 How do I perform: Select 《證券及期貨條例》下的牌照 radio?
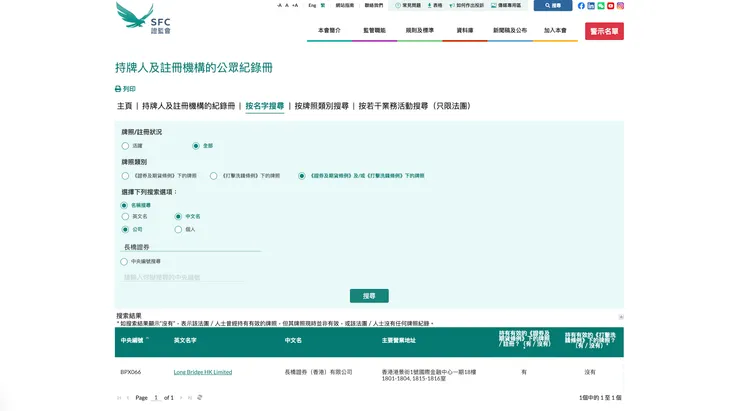point(125,176)
